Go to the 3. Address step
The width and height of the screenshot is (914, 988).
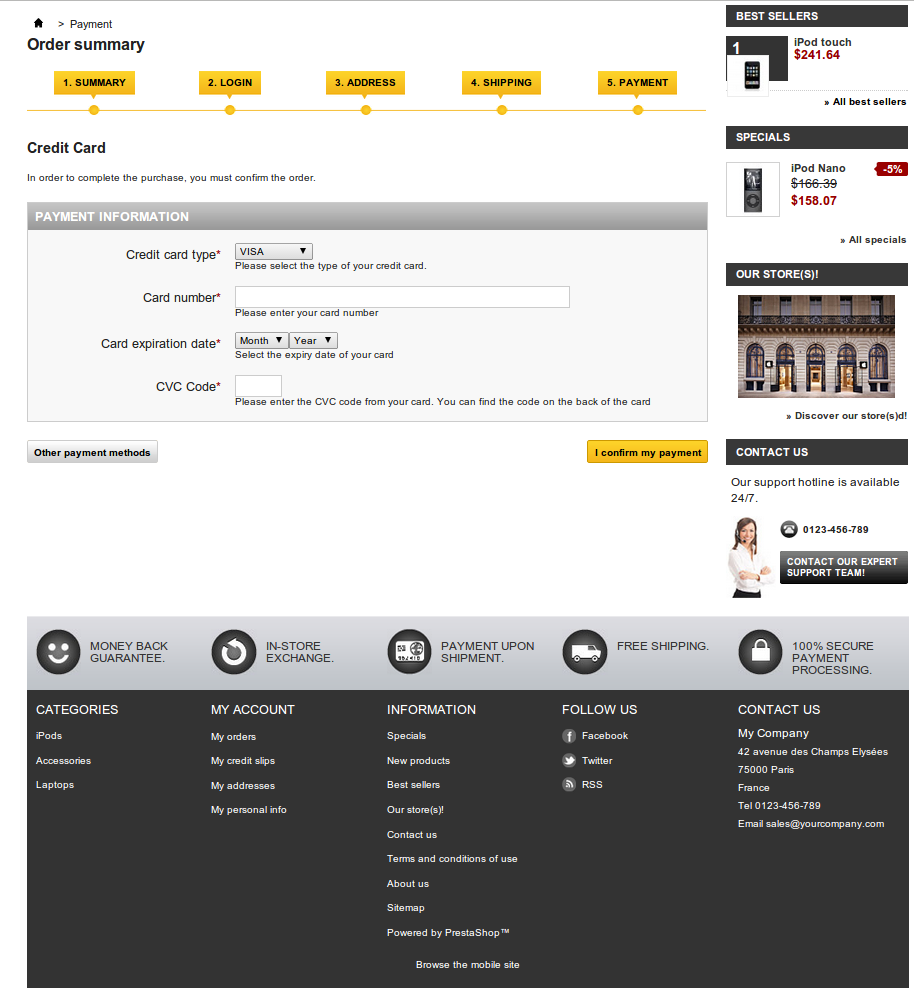point(365,83)
